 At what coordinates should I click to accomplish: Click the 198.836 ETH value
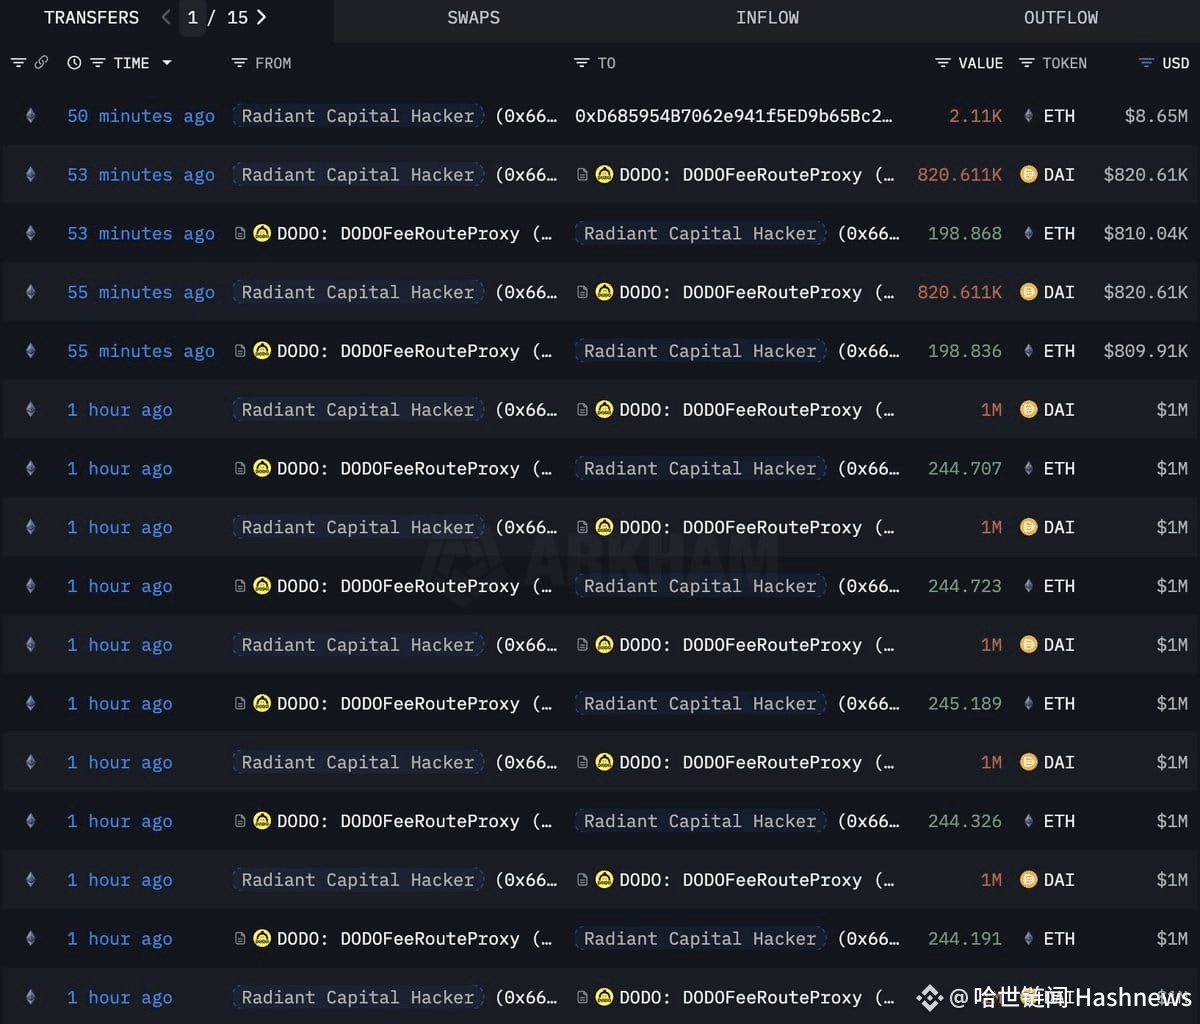964,351
